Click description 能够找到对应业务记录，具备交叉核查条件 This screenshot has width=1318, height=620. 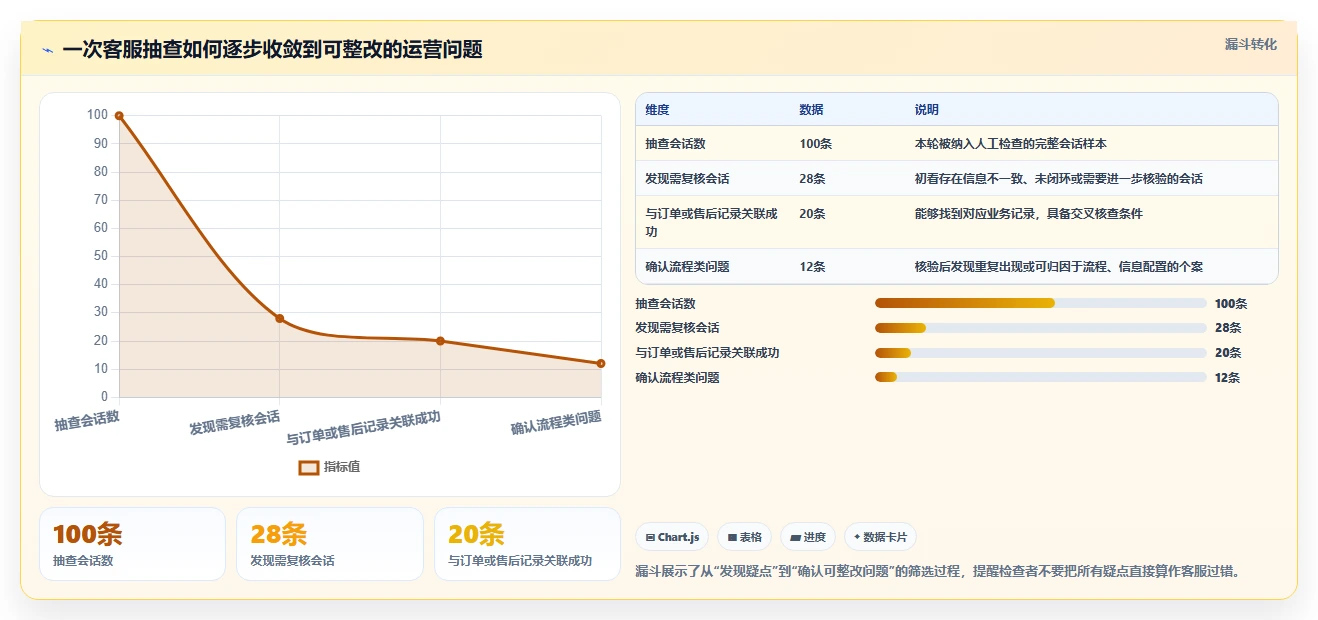coord(1029,214)
